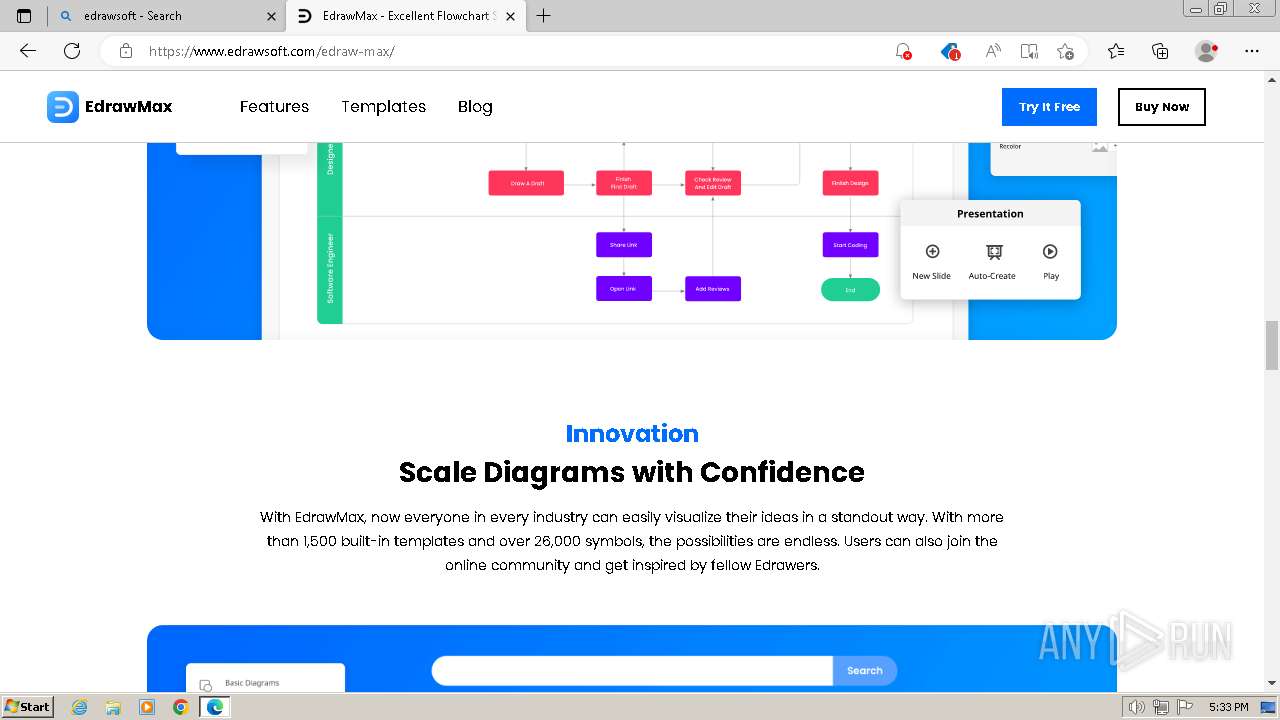Click the 5:33 PM system clock
This screenshot has width=1280, height=720.
click(x=1228, y=707)
